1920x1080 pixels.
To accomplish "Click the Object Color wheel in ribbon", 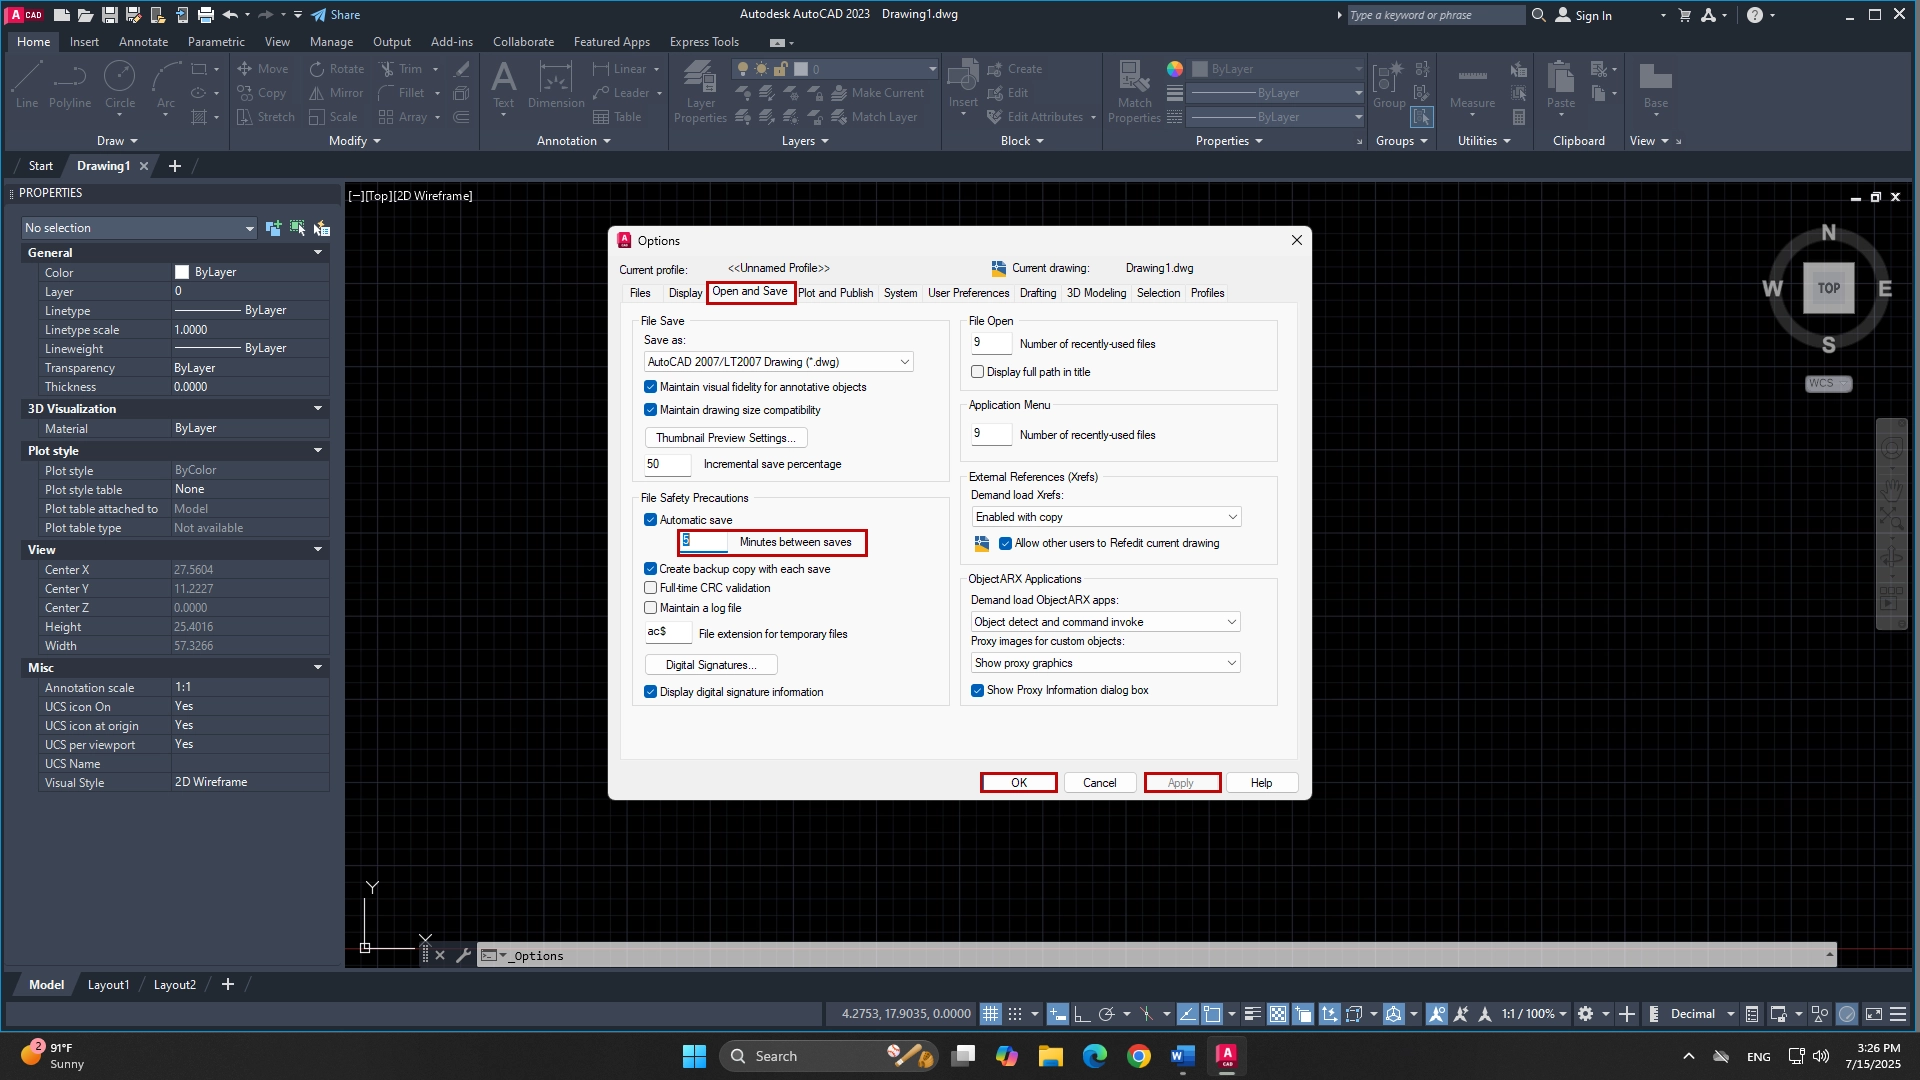I will click(x=1175, y=69).
